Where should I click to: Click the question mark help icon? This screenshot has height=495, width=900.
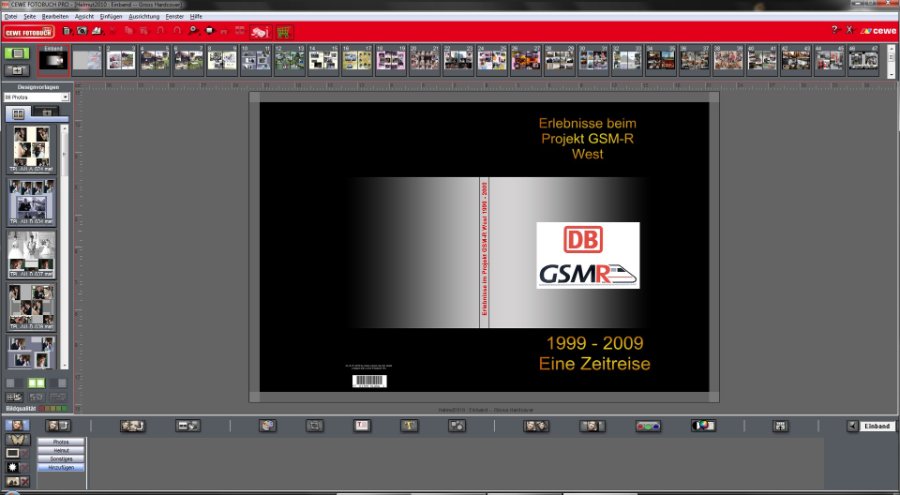[835, 30]
